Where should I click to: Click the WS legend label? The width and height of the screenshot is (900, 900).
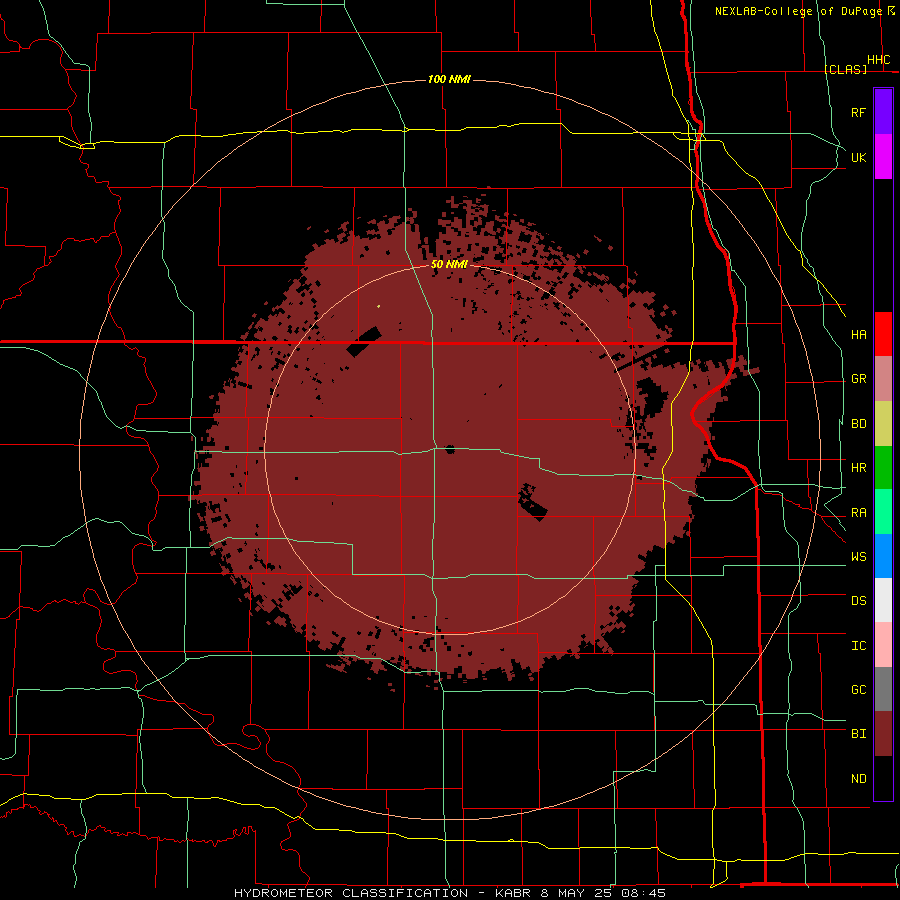(x=859, y=557)
